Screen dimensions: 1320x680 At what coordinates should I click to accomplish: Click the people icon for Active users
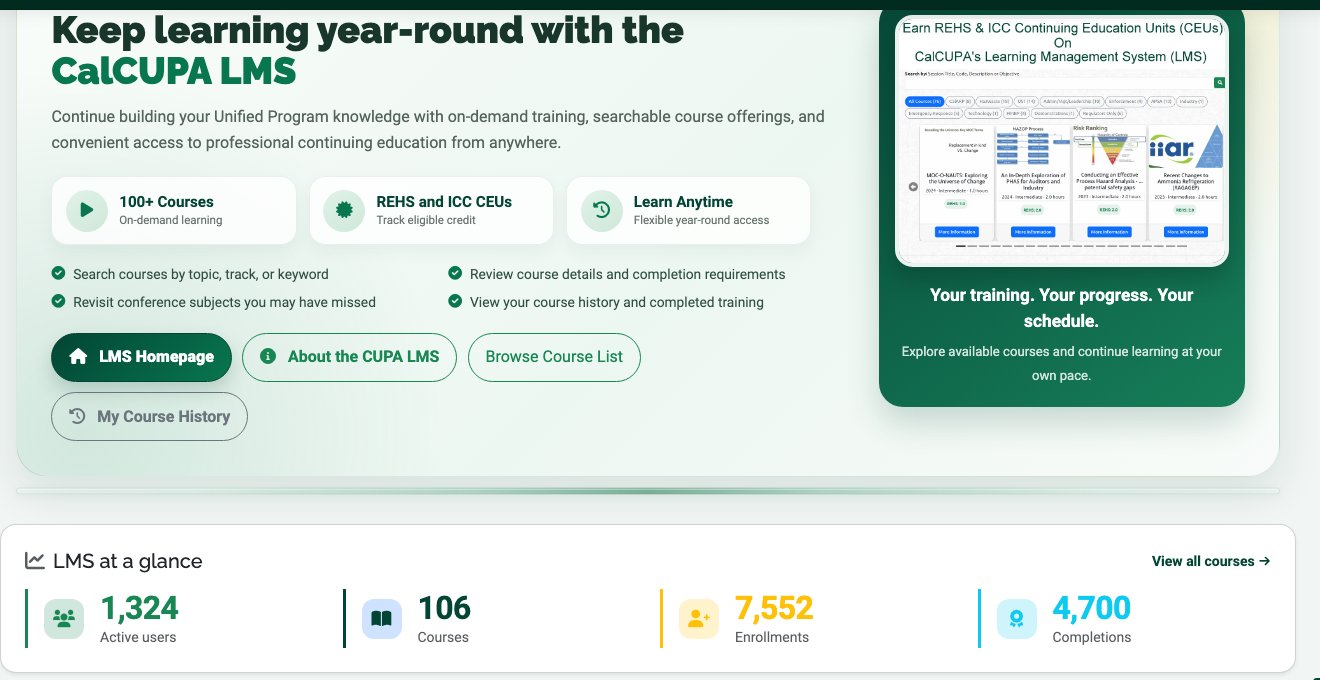[64, 619]
